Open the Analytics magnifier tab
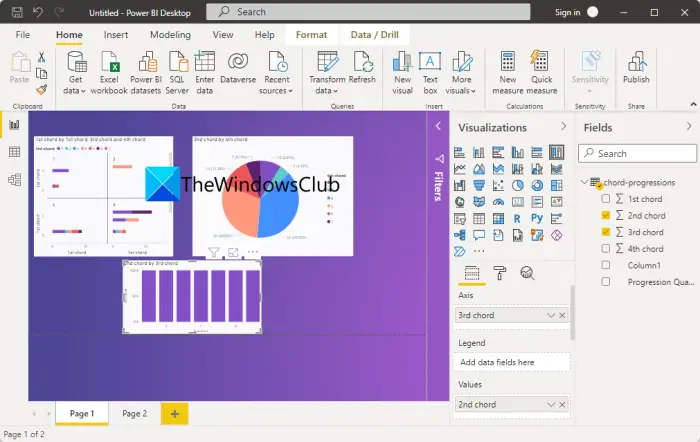The width and height of the screenshot is (700, 442). 527,272
